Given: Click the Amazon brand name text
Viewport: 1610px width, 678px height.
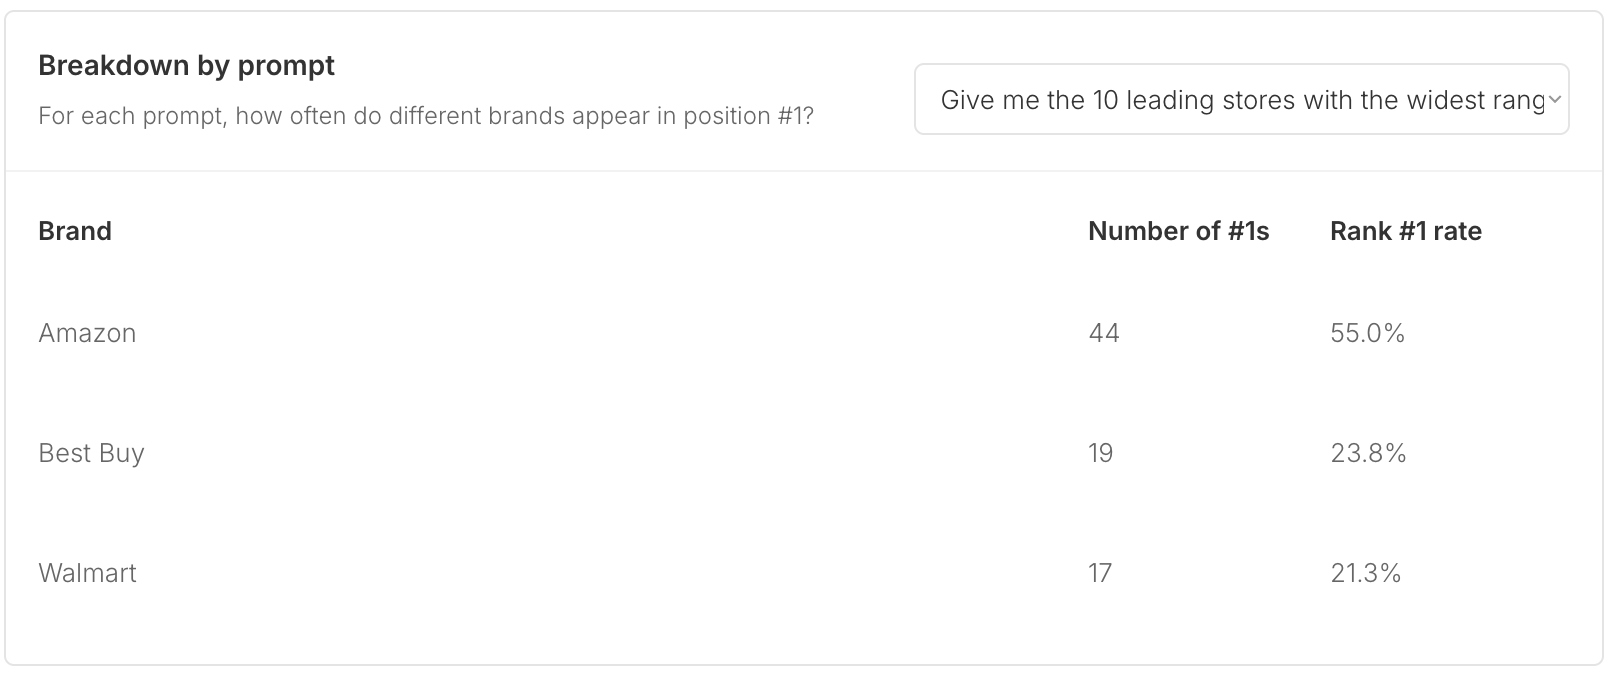Looking at the screenshot, I should (87, 333).
